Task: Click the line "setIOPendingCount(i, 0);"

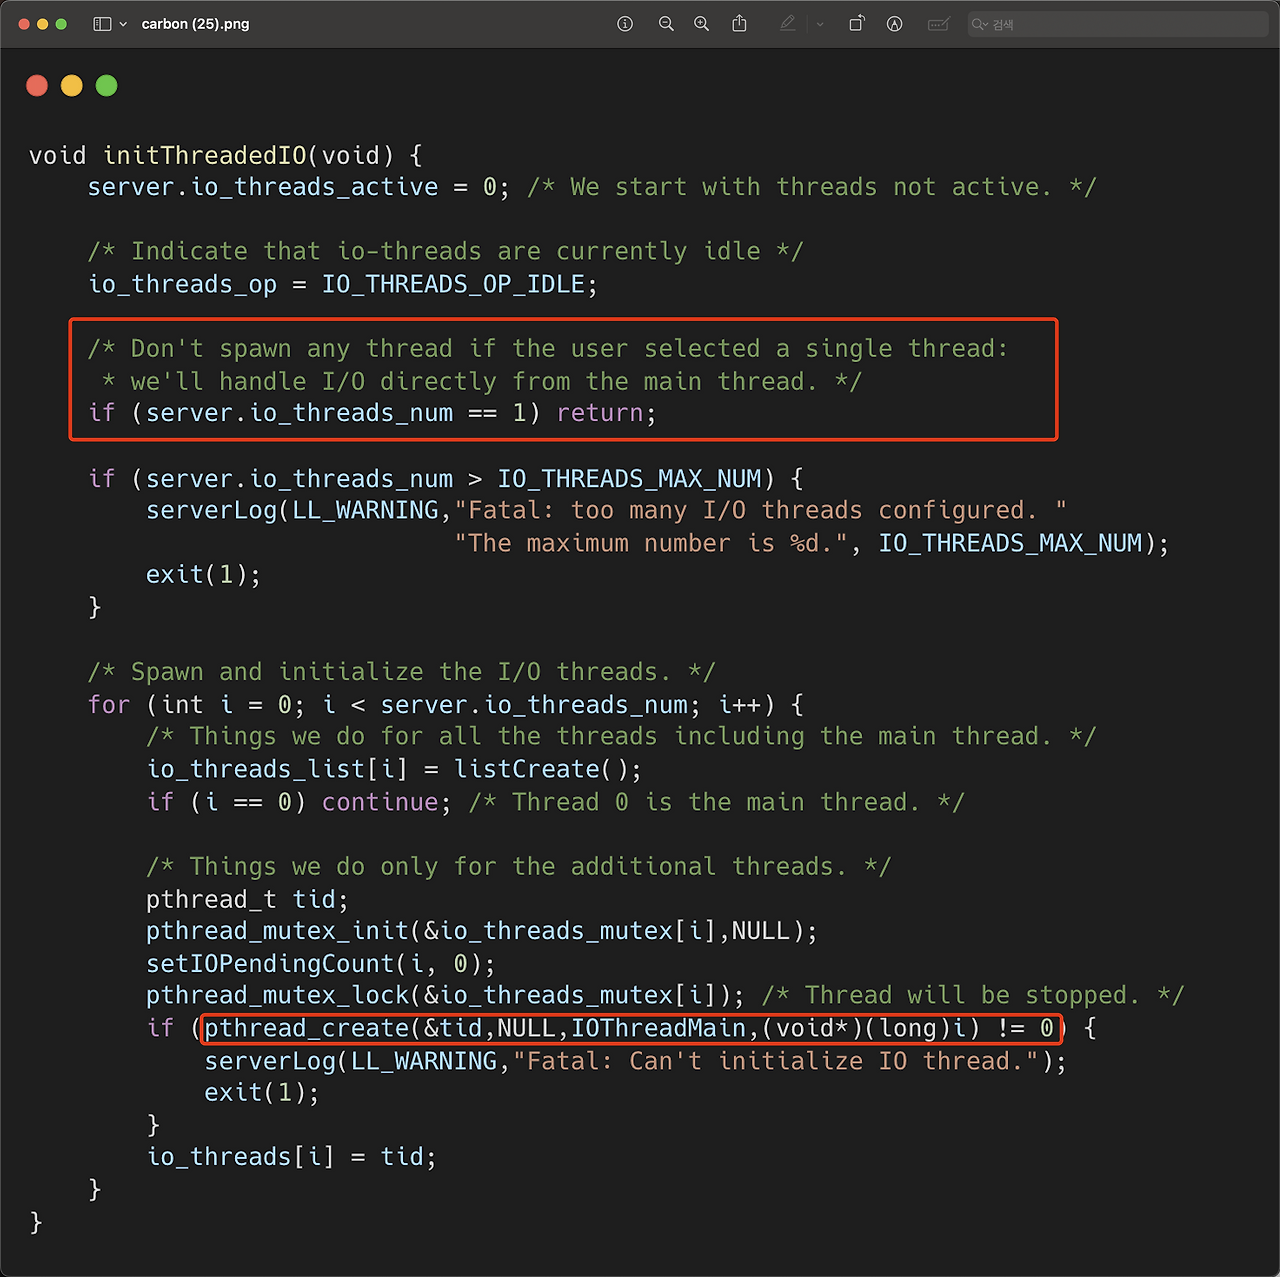Action: click(321, 964)
